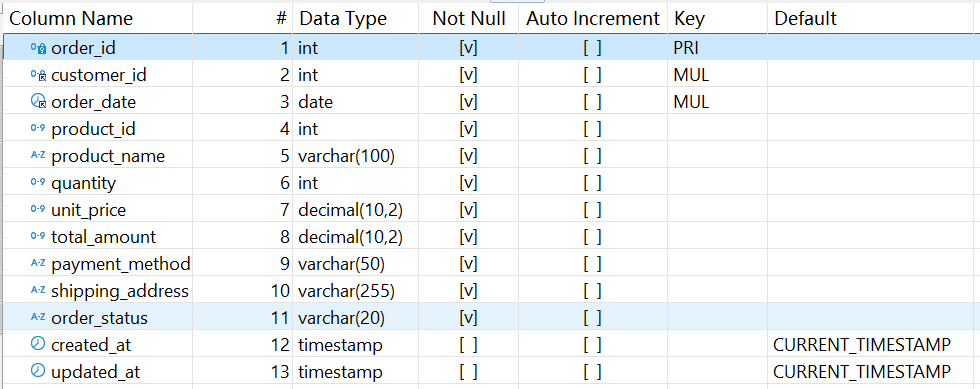This screenshot has width=980, height=389.
Task: Click the numeric type icon beside product_id
Action: click(x=38, y=129)
